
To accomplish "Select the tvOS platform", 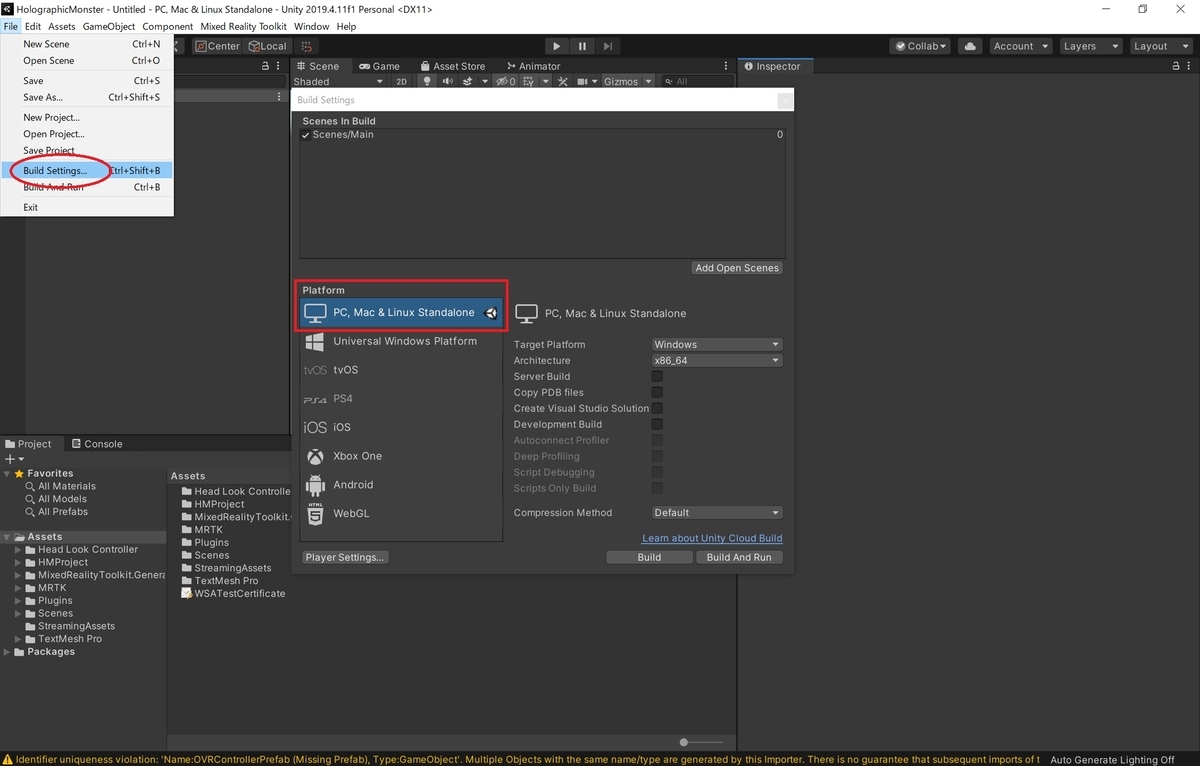I will (401, 370).
